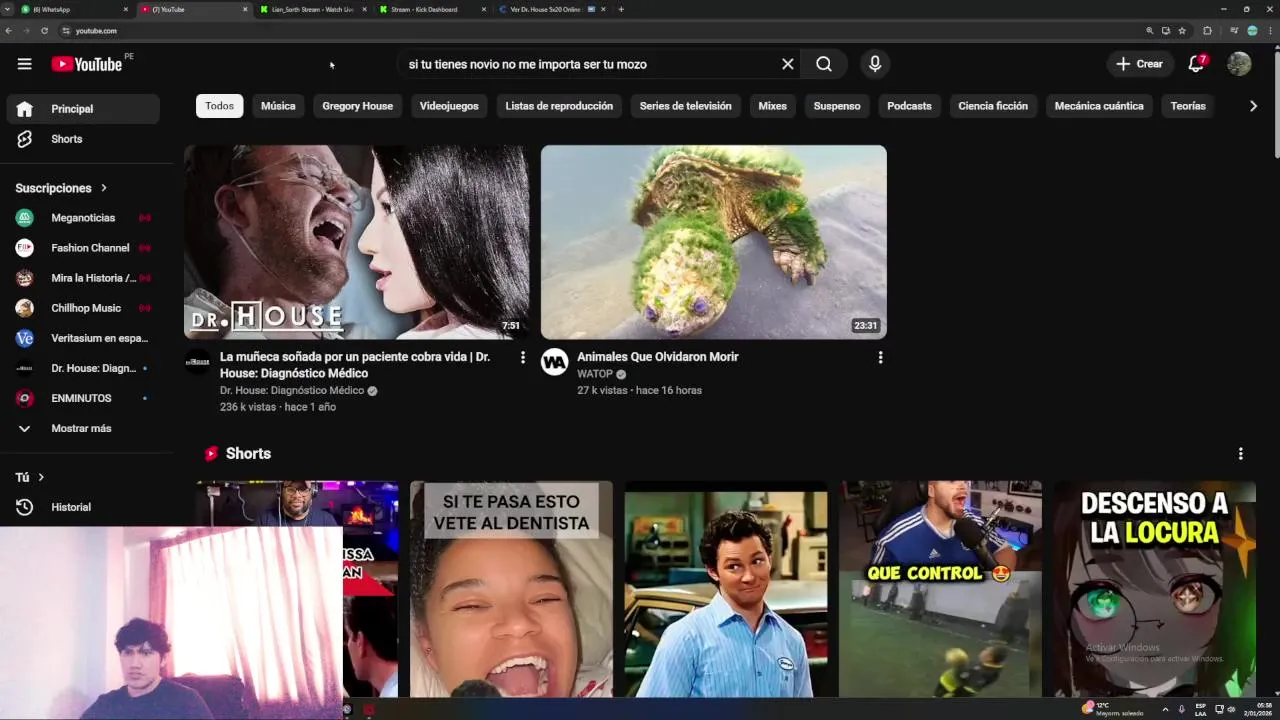Viewport: 1280px width, 720px height.
Task: Open the taskbar volume icon
Action: pos(1232,709)
